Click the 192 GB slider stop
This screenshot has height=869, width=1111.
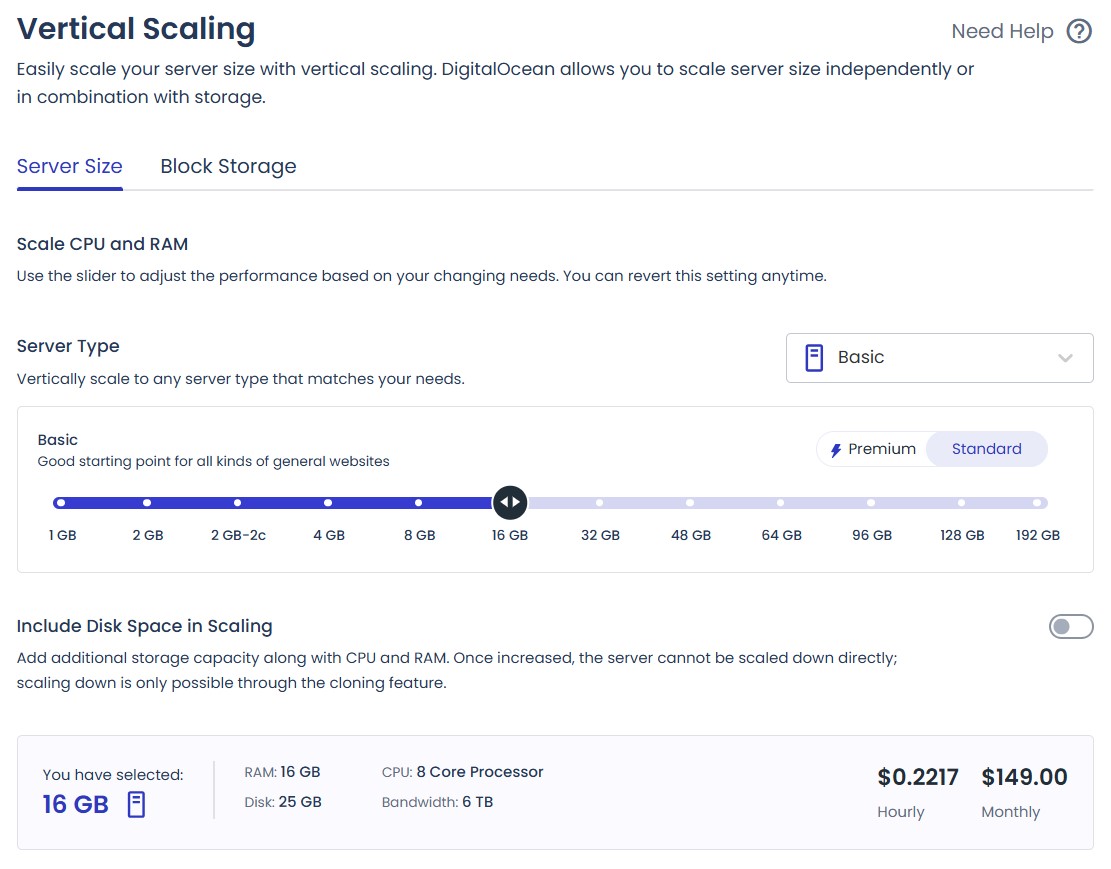pyautogui.click(x=1037, y=502)
